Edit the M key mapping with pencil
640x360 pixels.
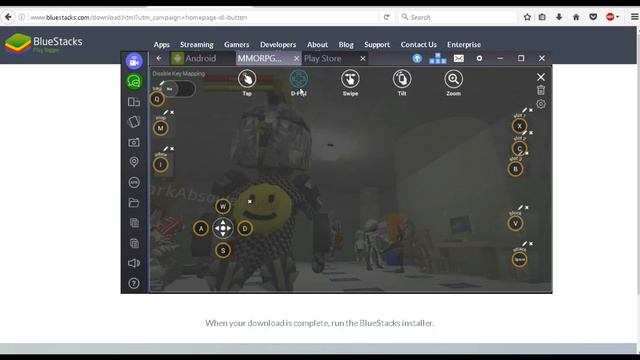(x=166, y=112)
